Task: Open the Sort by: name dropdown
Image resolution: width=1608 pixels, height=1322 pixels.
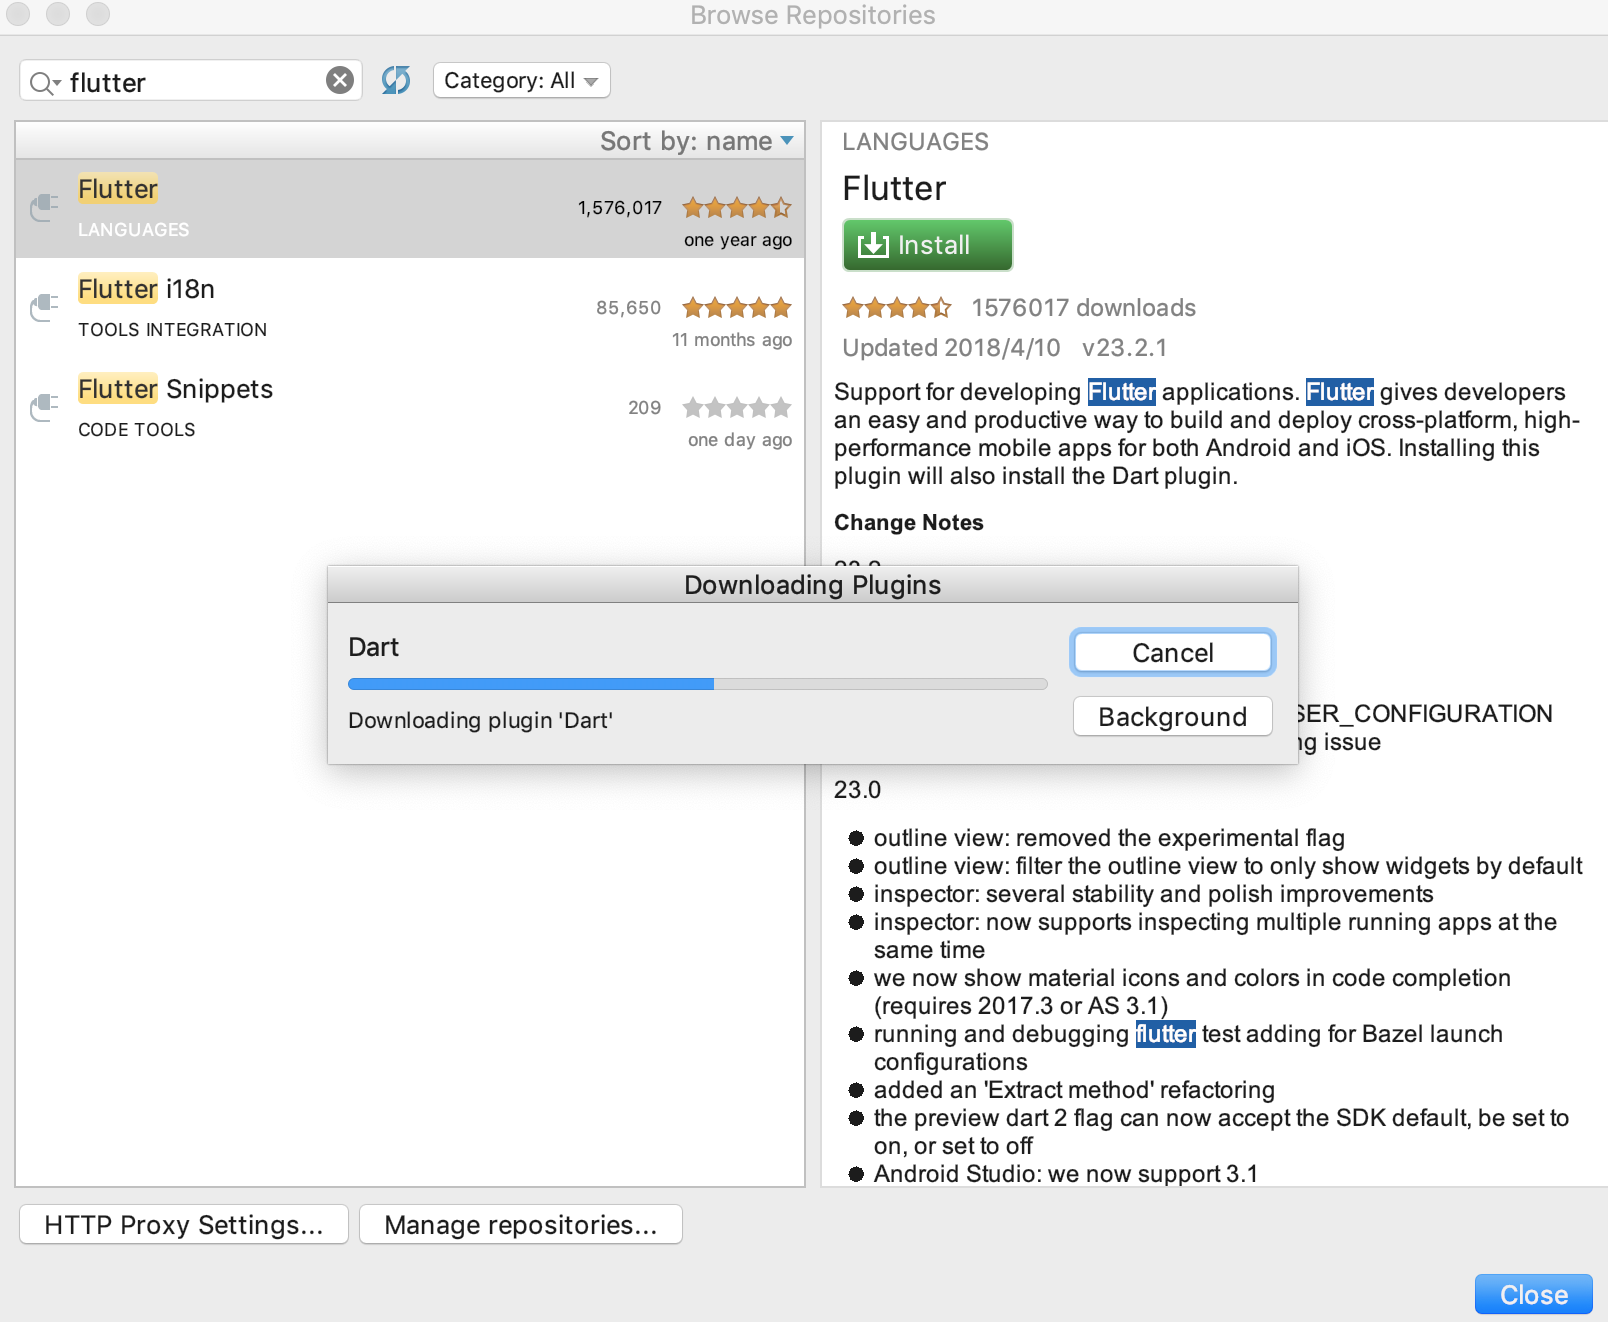Action: pyautogui.click(x=697, y=141)
